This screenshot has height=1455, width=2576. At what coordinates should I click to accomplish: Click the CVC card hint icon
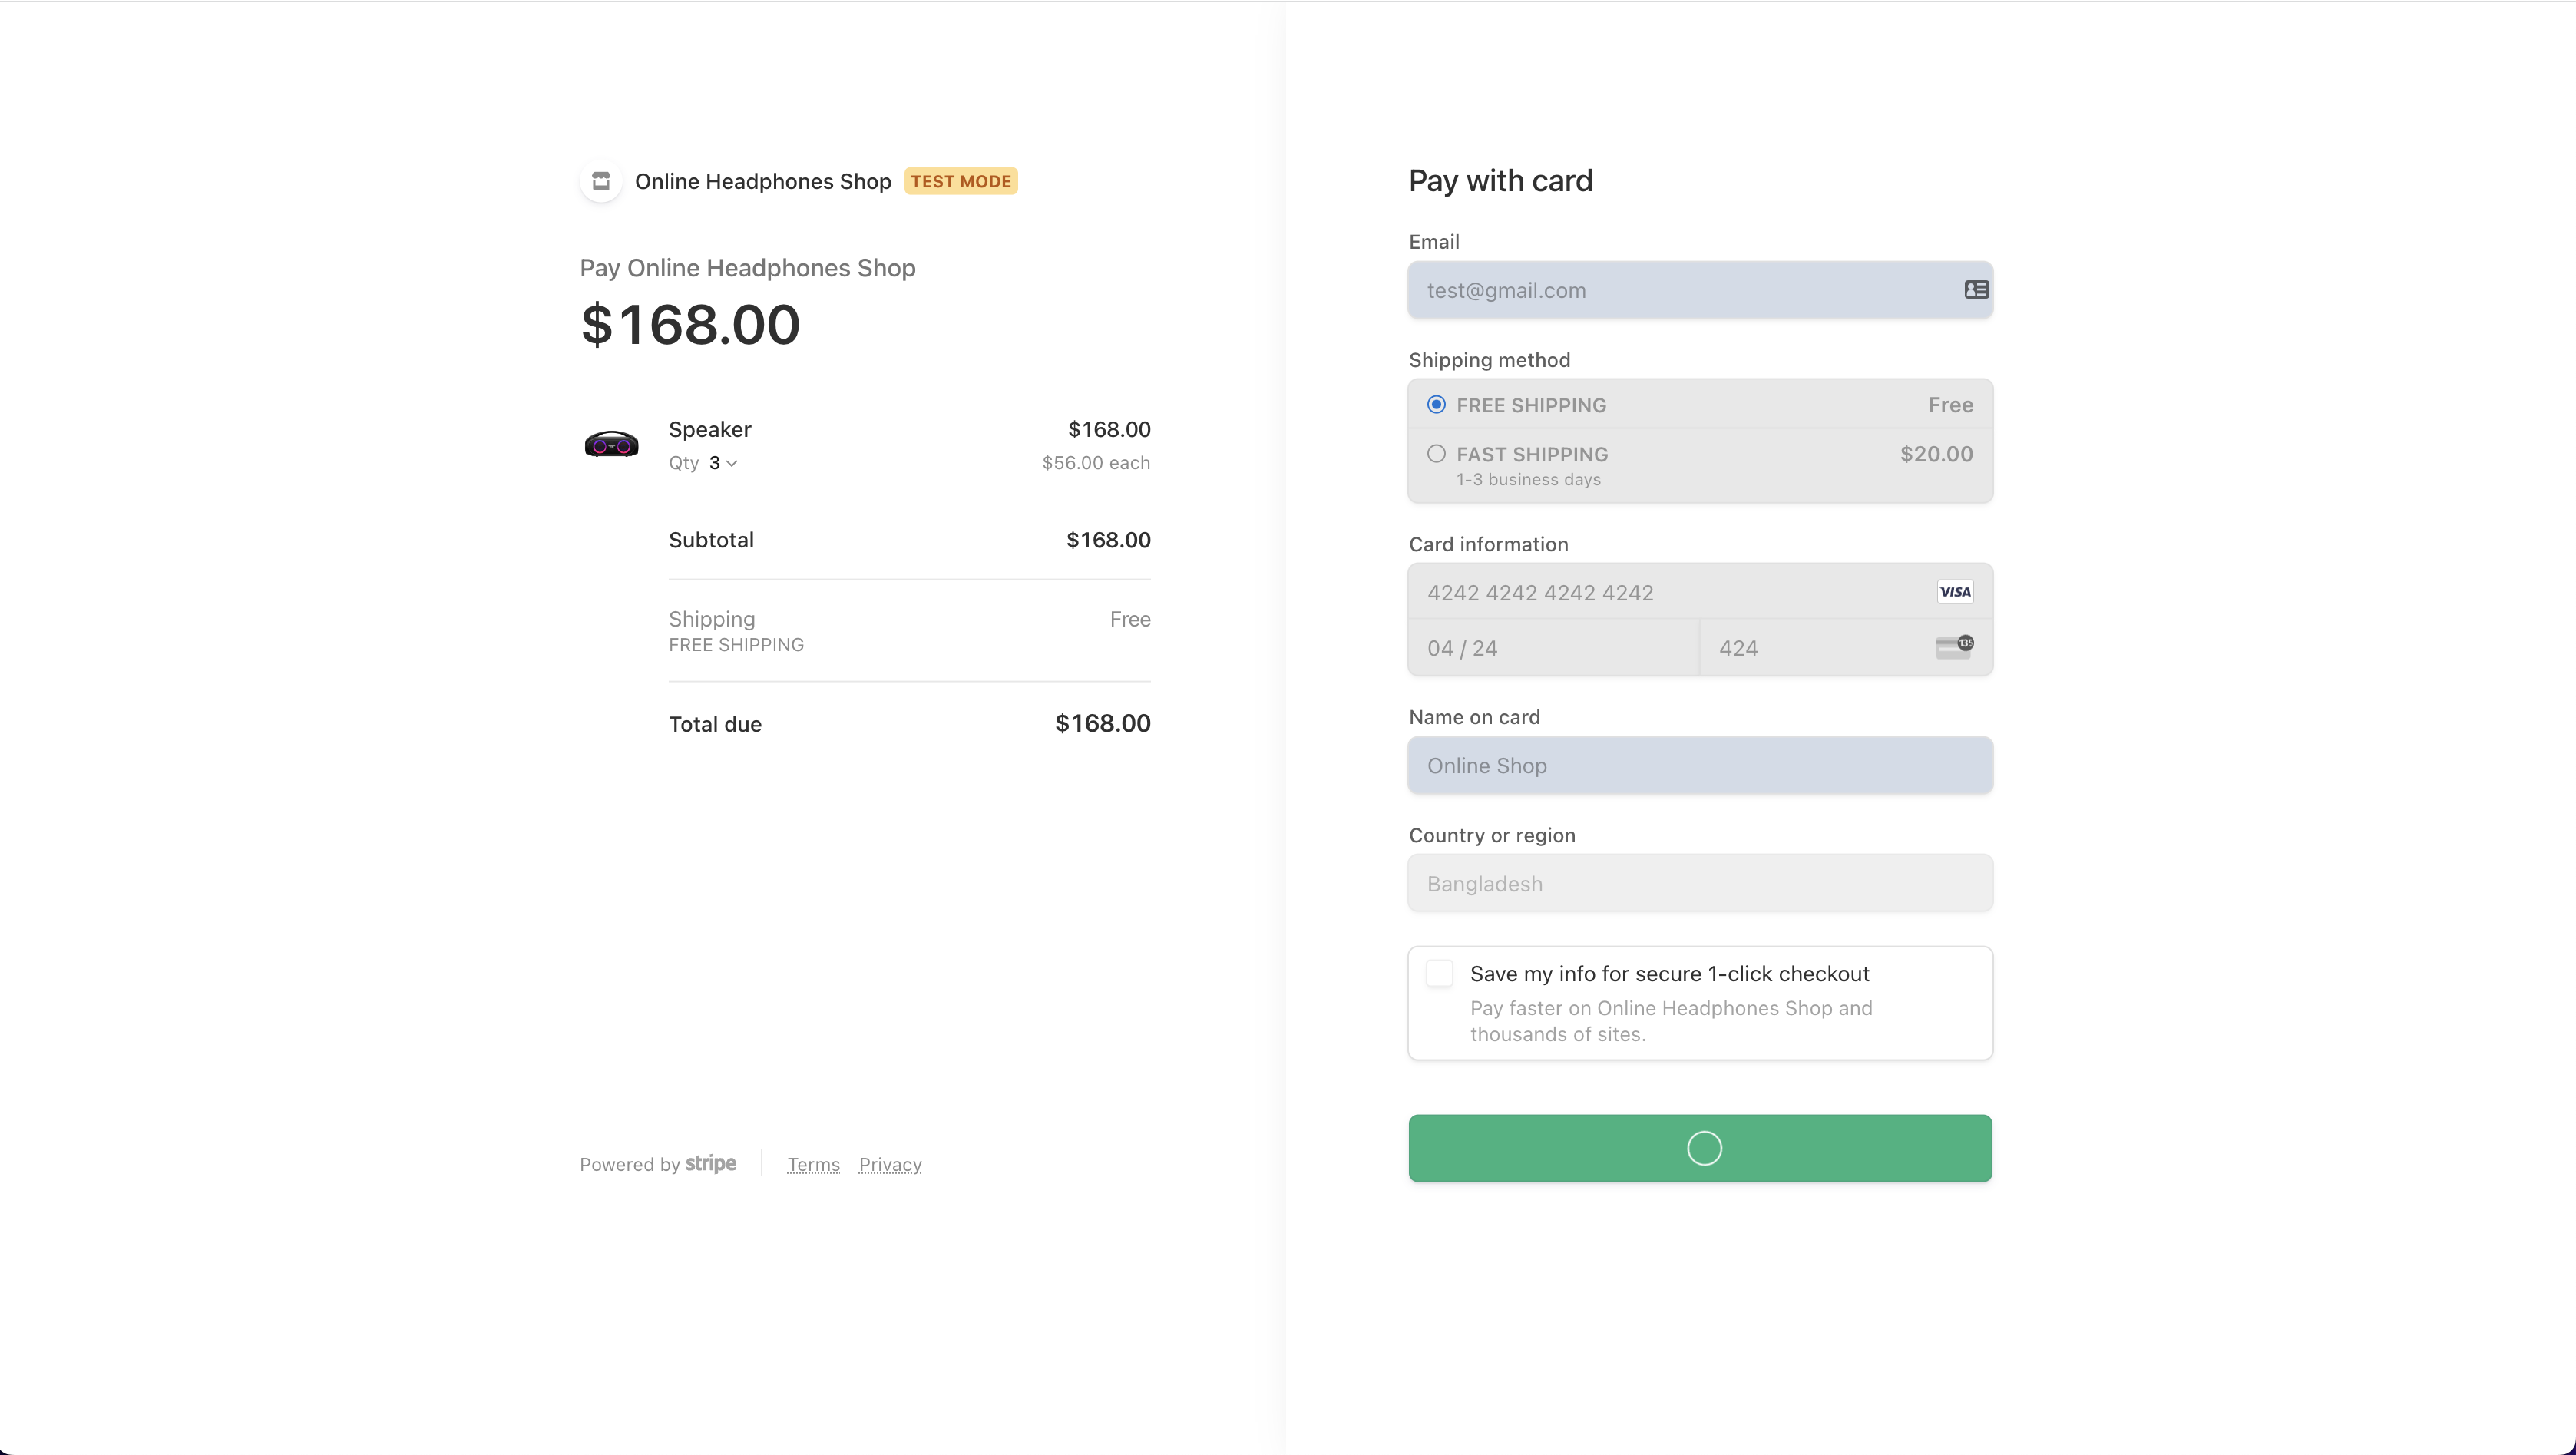pyautogui.click(x=1954, y=647)
